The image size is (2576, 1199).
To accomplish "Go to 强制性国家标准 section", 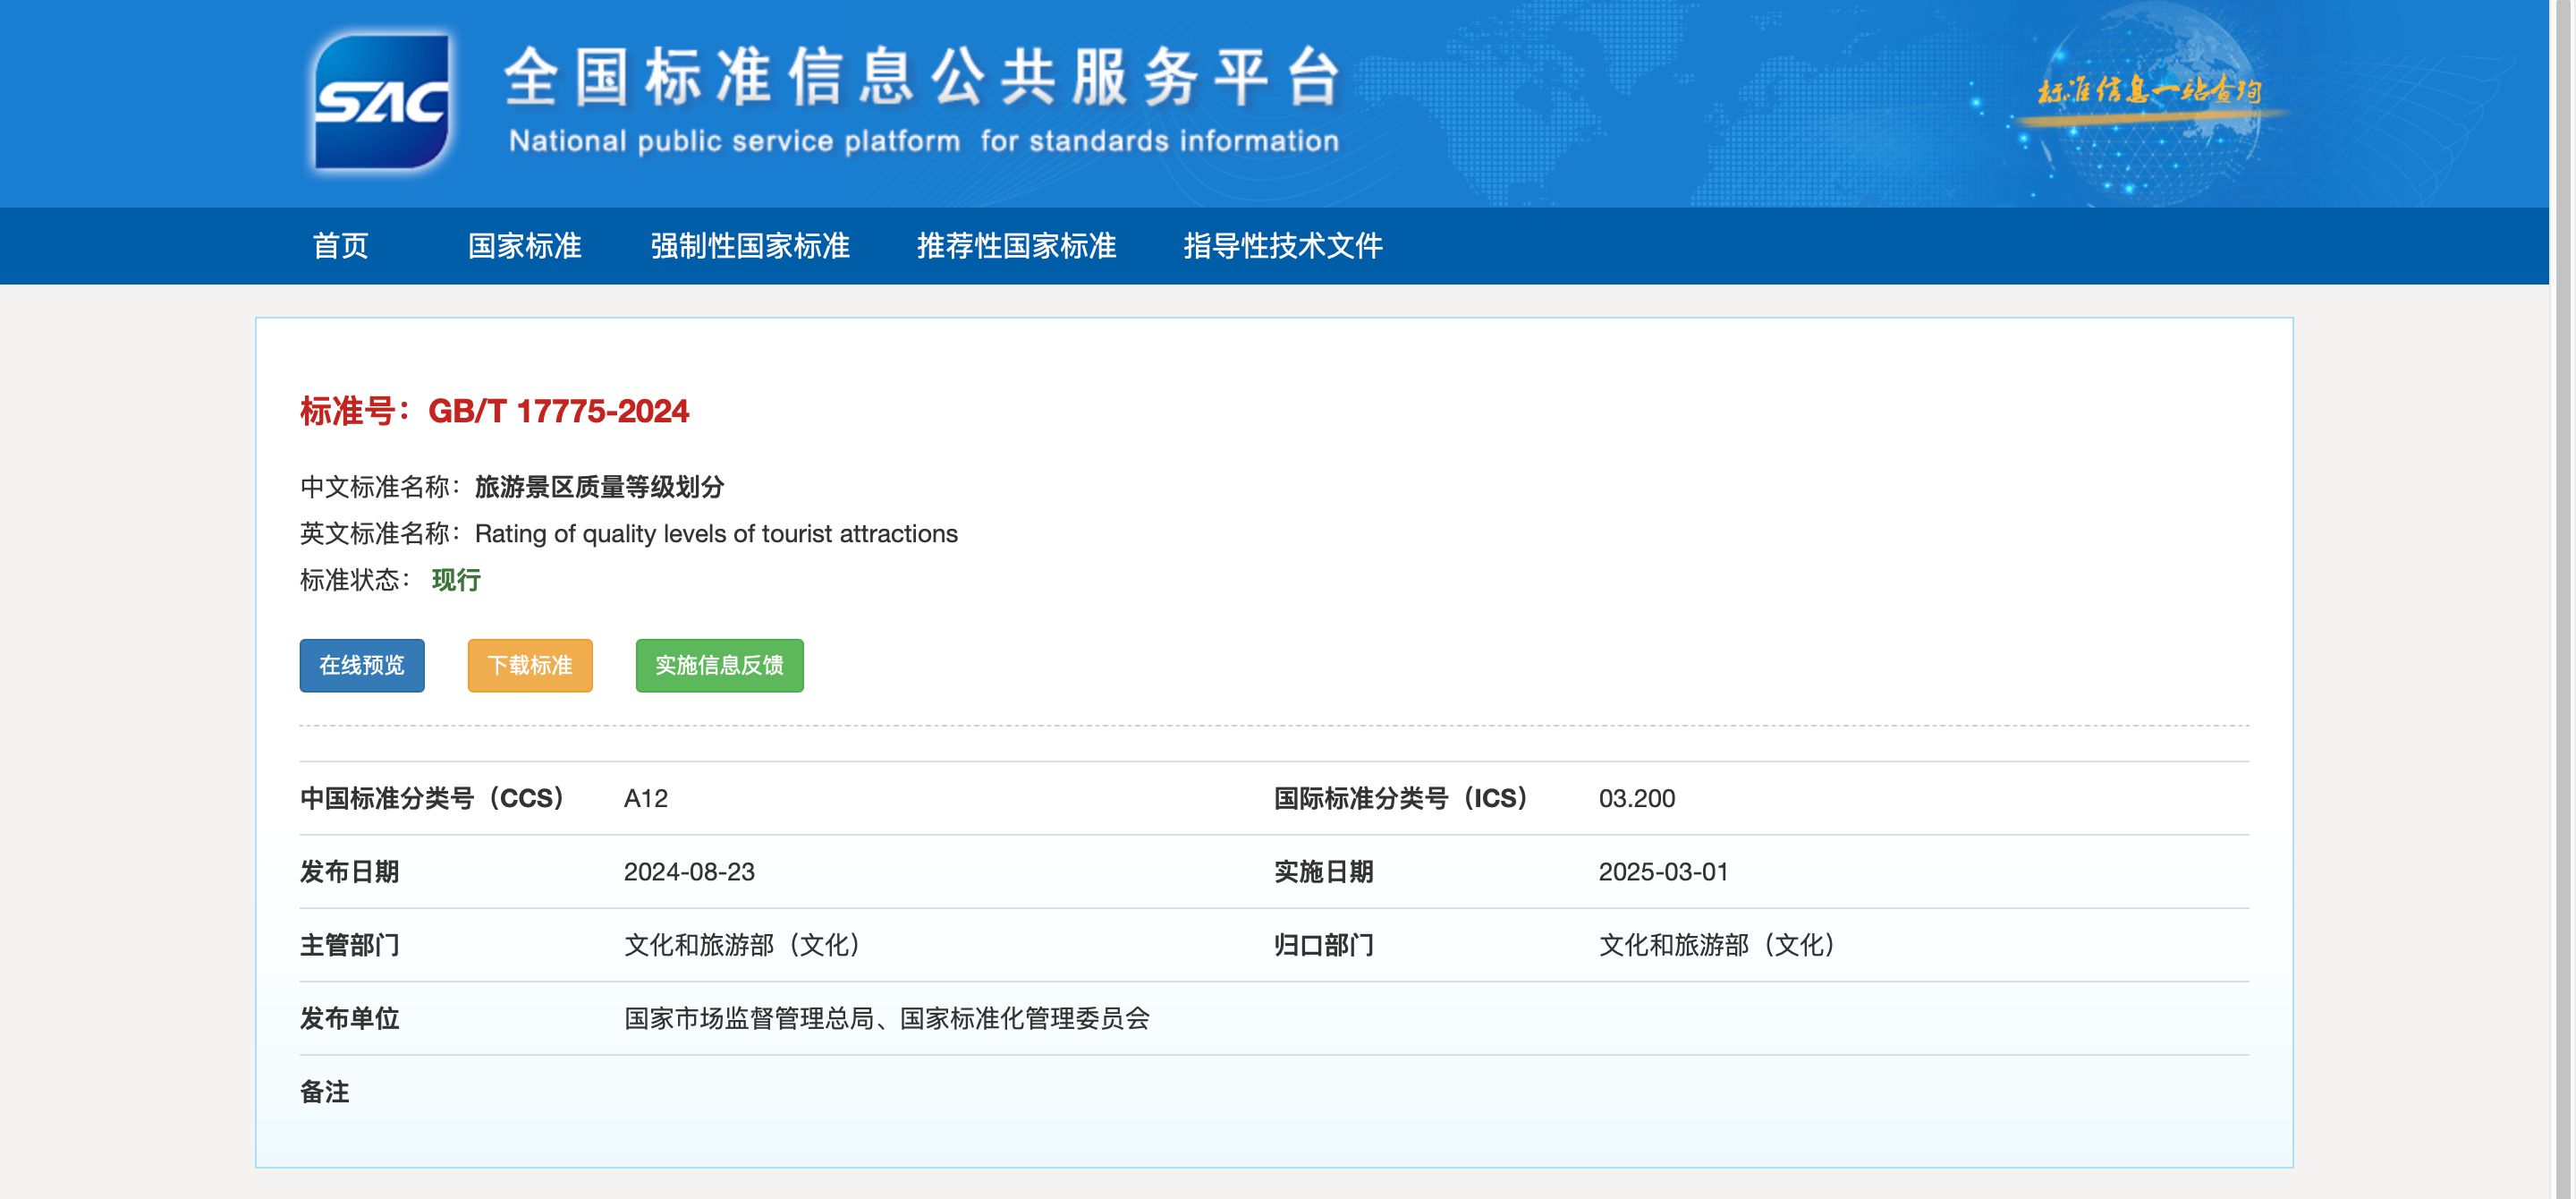I will pos(749,246).
